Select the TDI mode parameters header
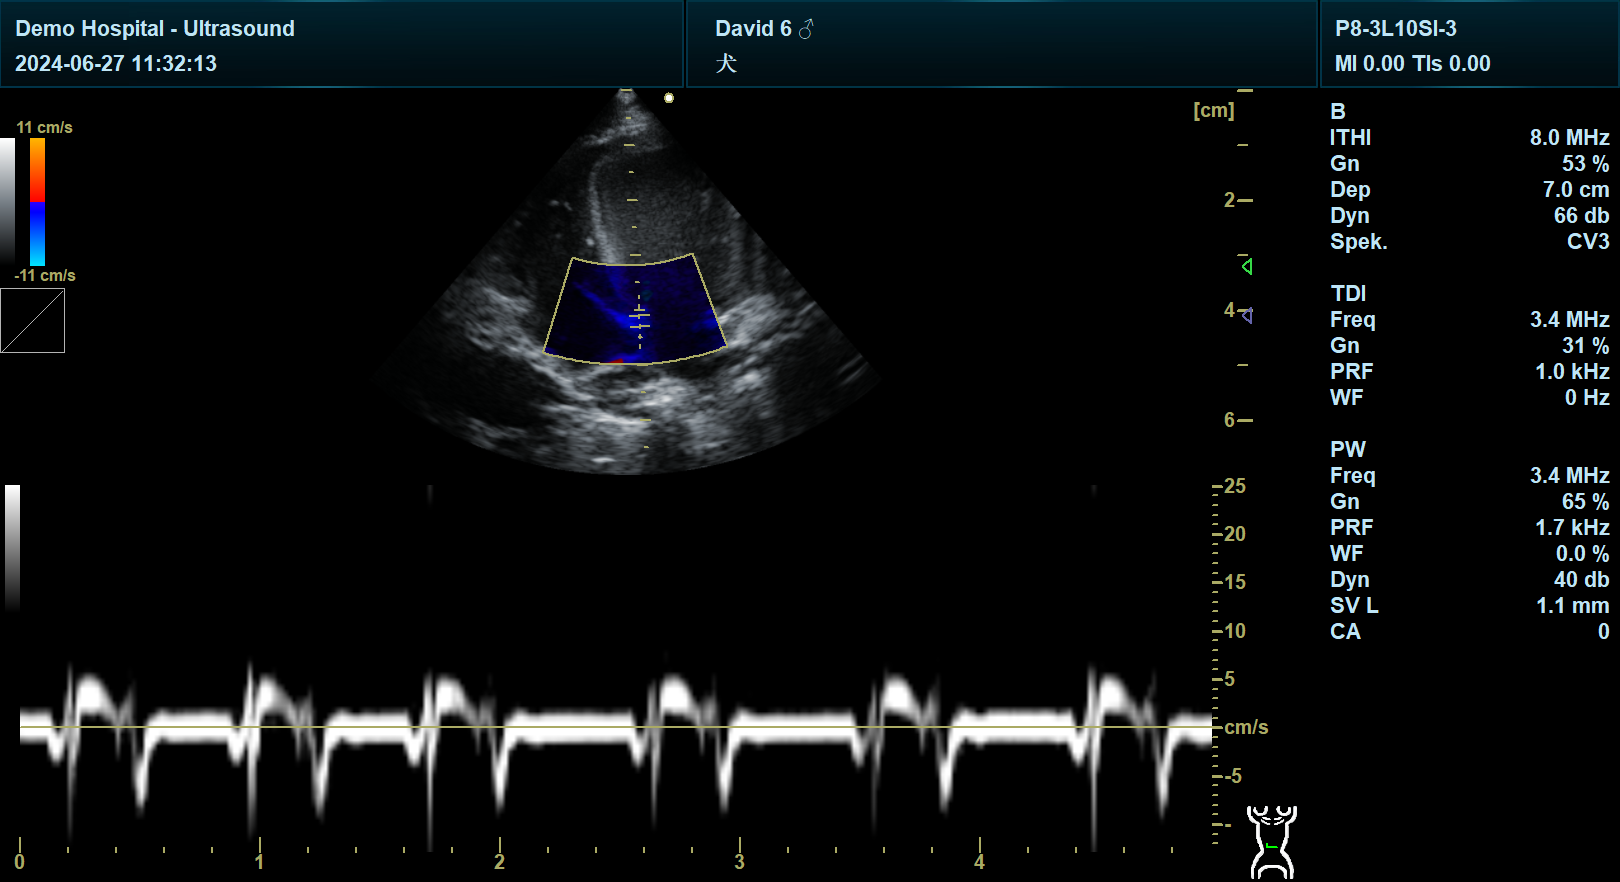Screen dimensions: 1620x882 pyautogui.click(x=1348, y=293)
